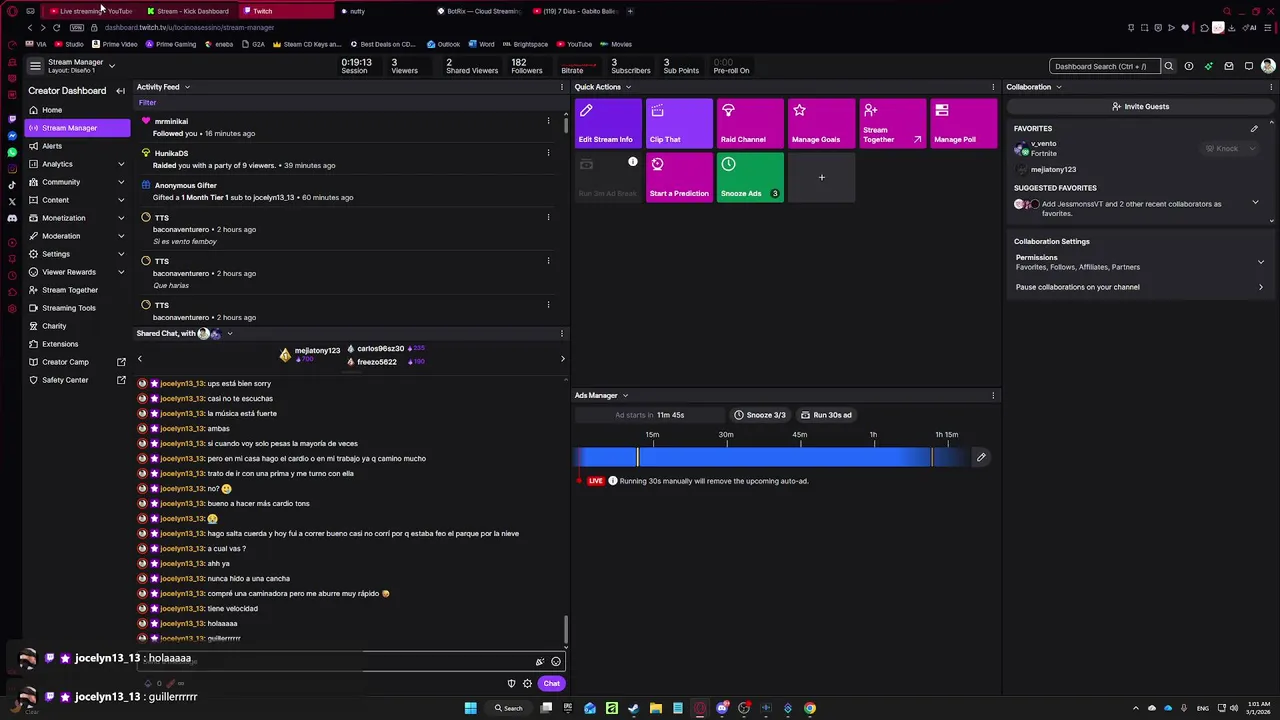Switch to the BotRix Cloud Streaming tab
The width and height of the screenshot is (1280, 720).
click(x=478, y=11)
